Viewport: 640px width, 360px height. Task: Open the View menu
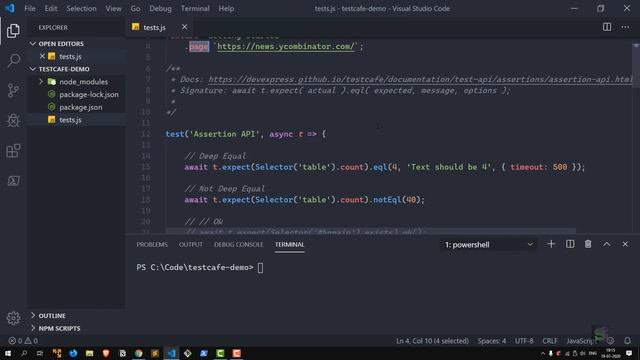(113, 8)
